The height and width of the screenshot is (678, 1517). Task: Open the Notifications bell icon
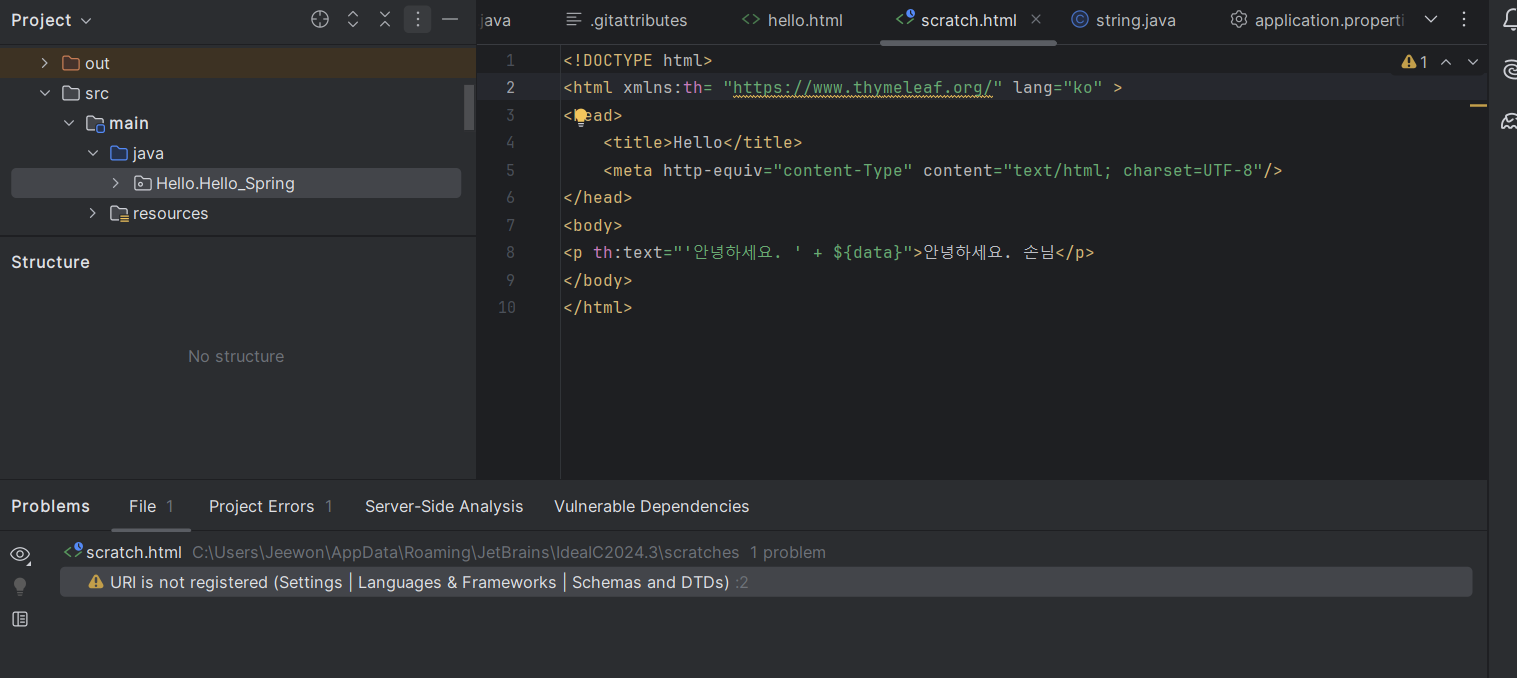point(1509,20)
